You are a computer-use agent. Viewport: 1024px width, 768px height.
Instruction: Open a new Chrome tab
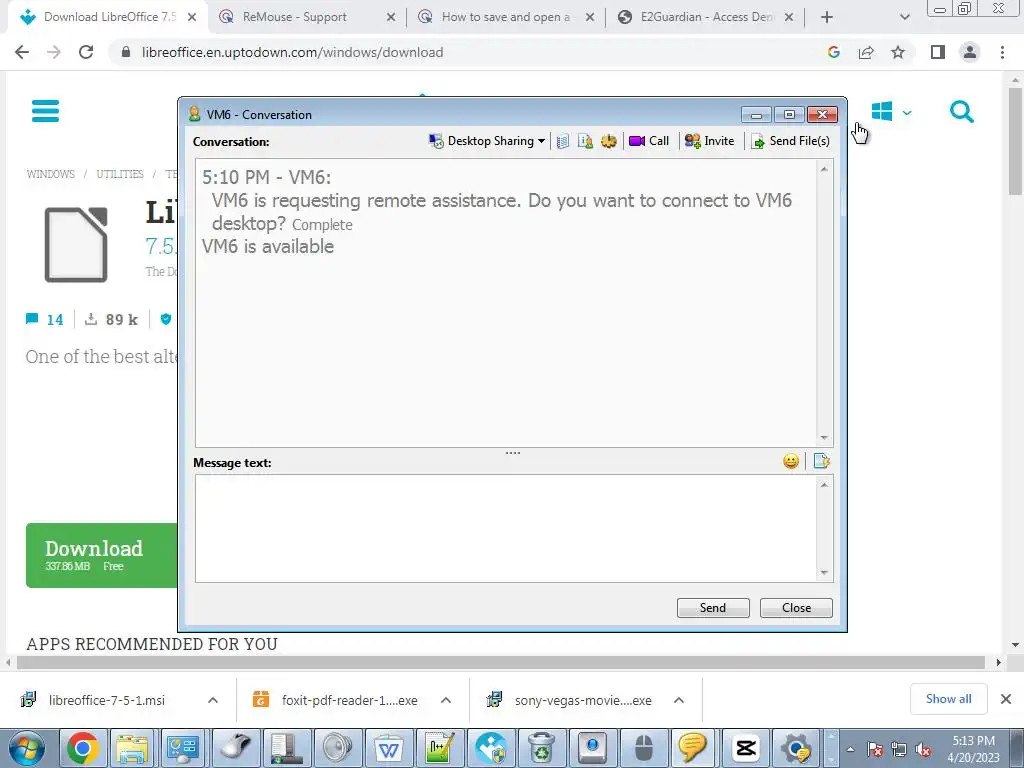tap(827, 18)
